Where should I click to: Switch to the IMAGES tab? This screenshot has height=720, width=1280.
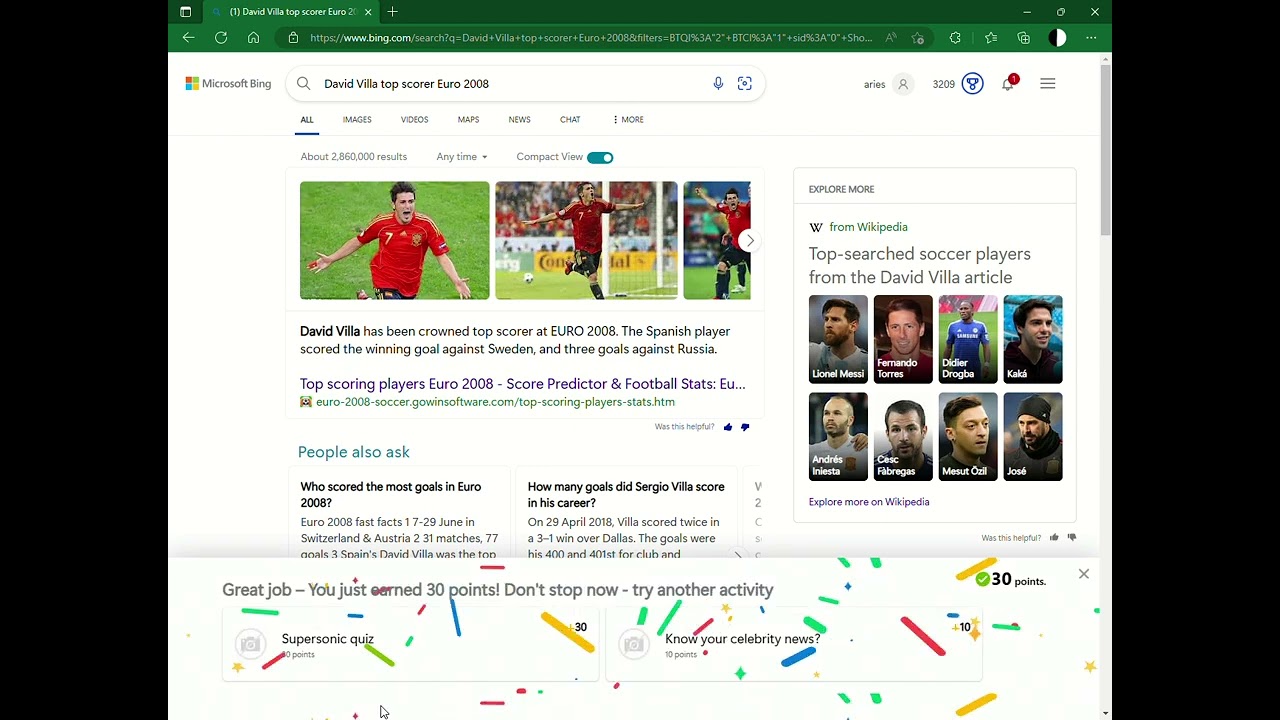tap(357, 120)
